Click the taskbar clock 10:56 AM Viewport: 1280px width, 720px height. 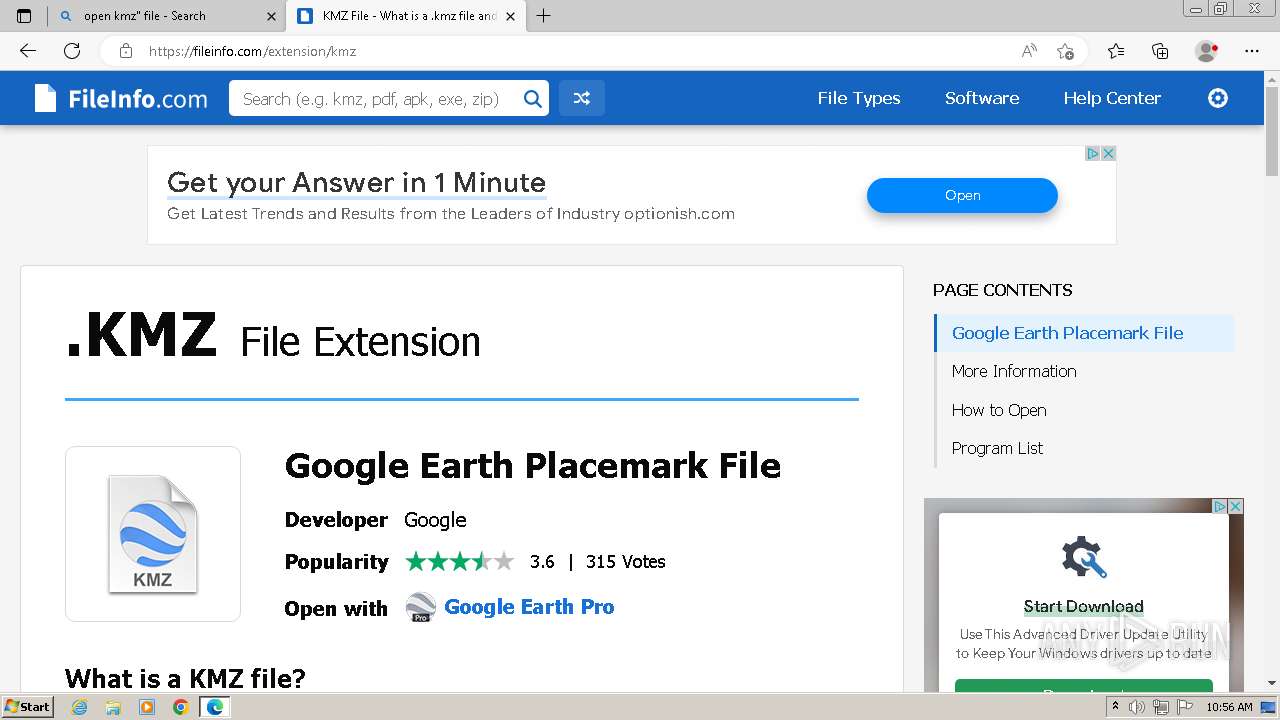1229,707
